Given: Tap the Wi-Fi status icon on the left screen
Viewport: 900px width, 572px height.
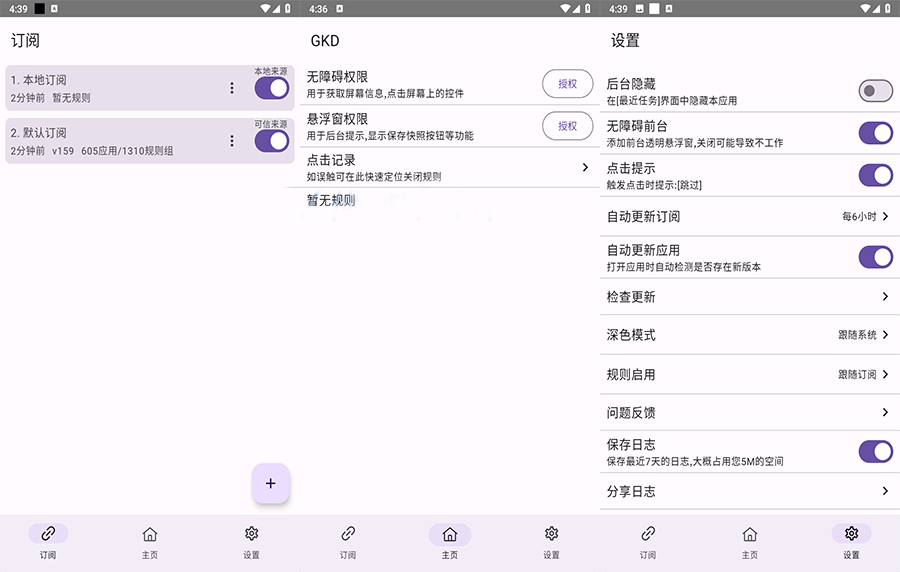Looking at the screenshot, I should (x=266, y=9).
